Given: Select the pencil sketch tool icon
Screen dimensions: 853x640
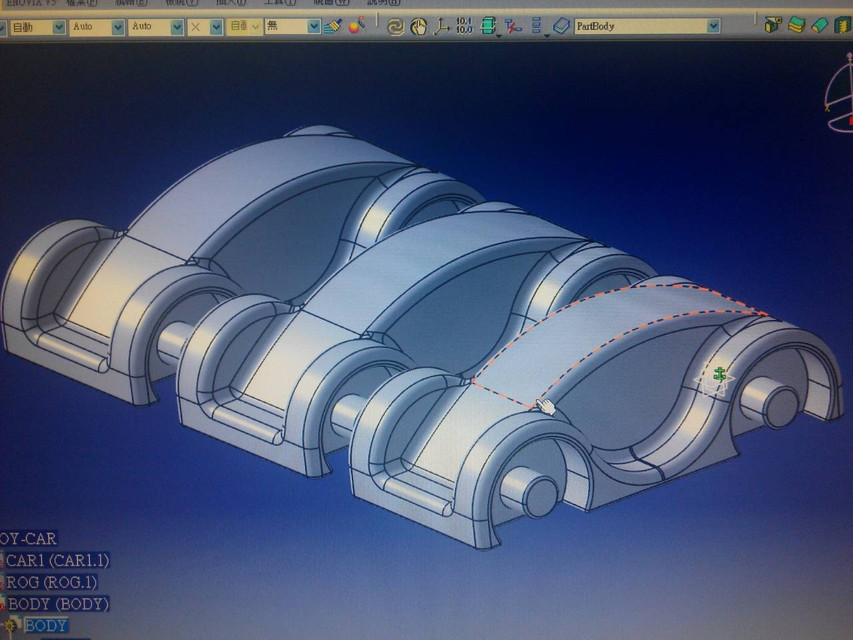Looking at the screenshot, I should 332,27.
